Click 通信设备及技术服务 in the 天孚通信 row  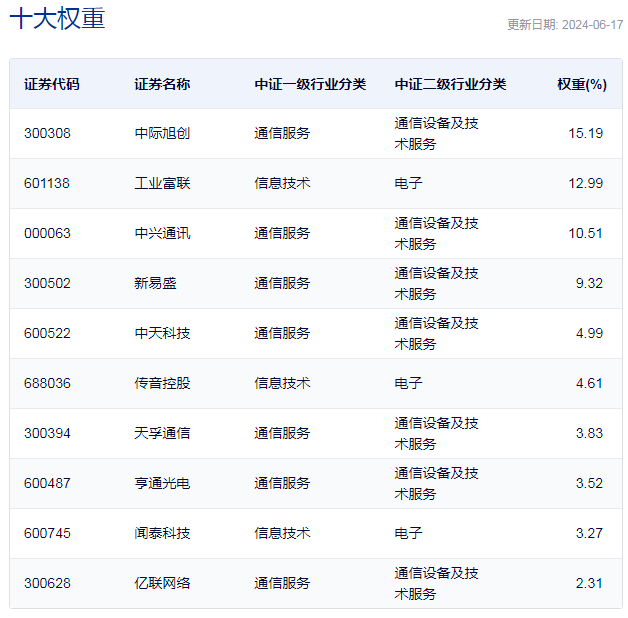click(x=437, y=433)
